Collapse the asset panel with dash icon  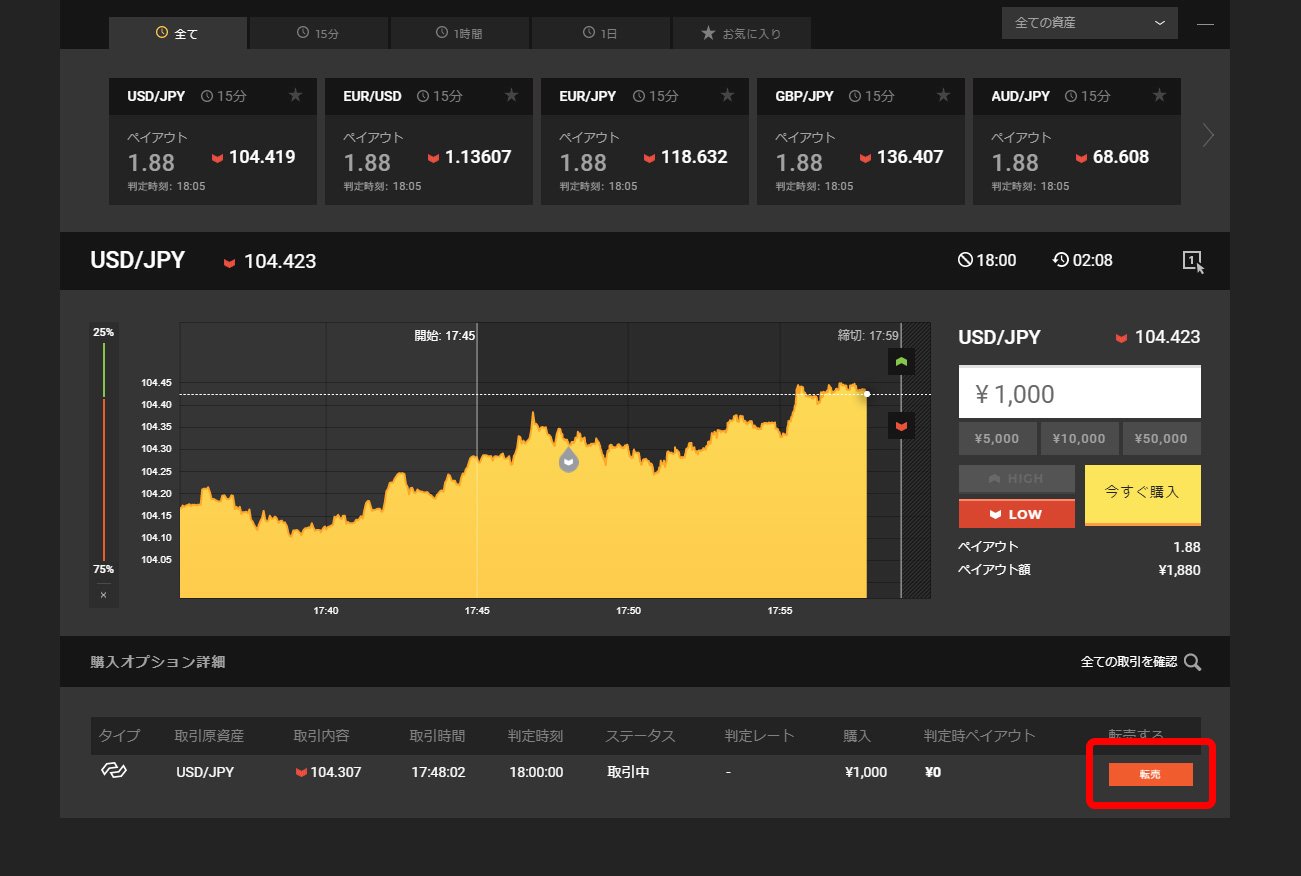click(1205, 23)
